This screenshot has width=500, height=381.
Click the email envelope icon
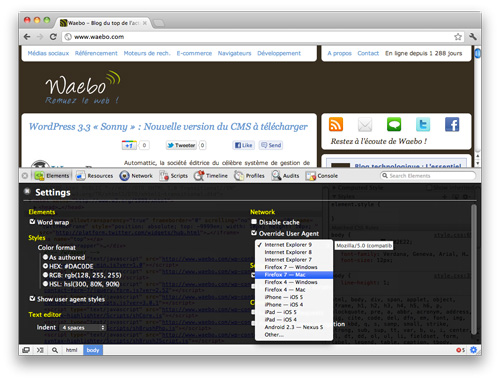(x=365, y=124)
